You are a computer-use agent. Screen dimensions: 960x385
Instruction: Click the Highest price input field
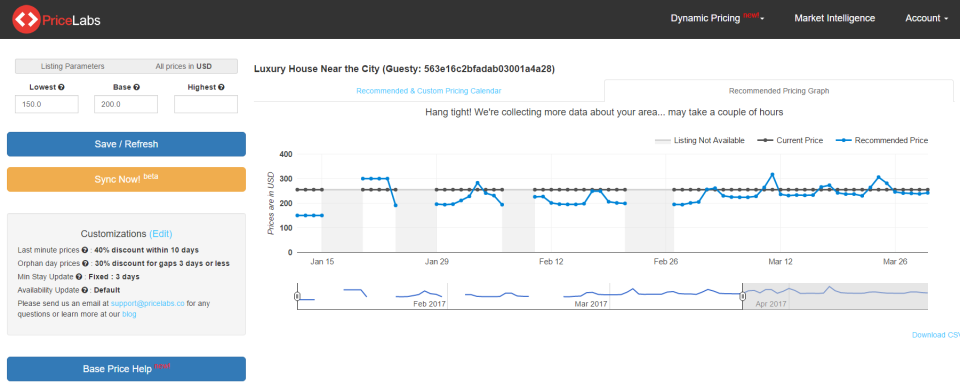click(206, 104)
